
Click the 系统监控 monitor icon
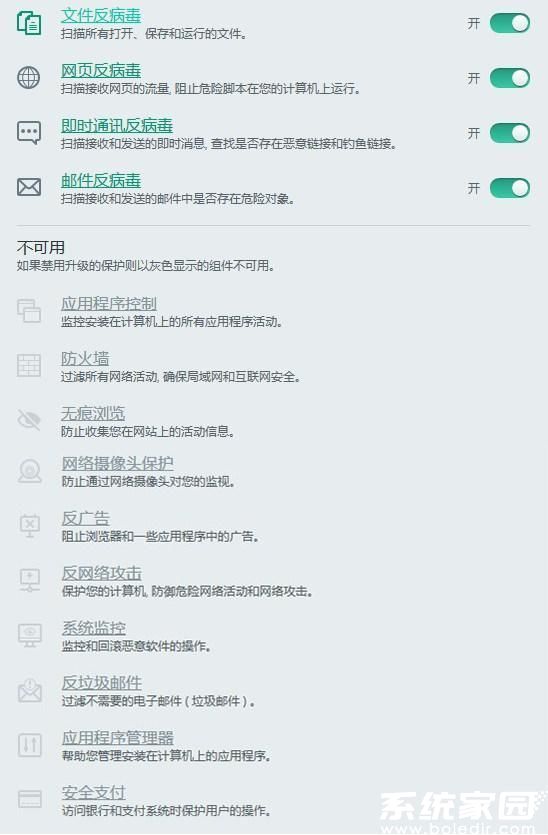(x=30, y=635)
